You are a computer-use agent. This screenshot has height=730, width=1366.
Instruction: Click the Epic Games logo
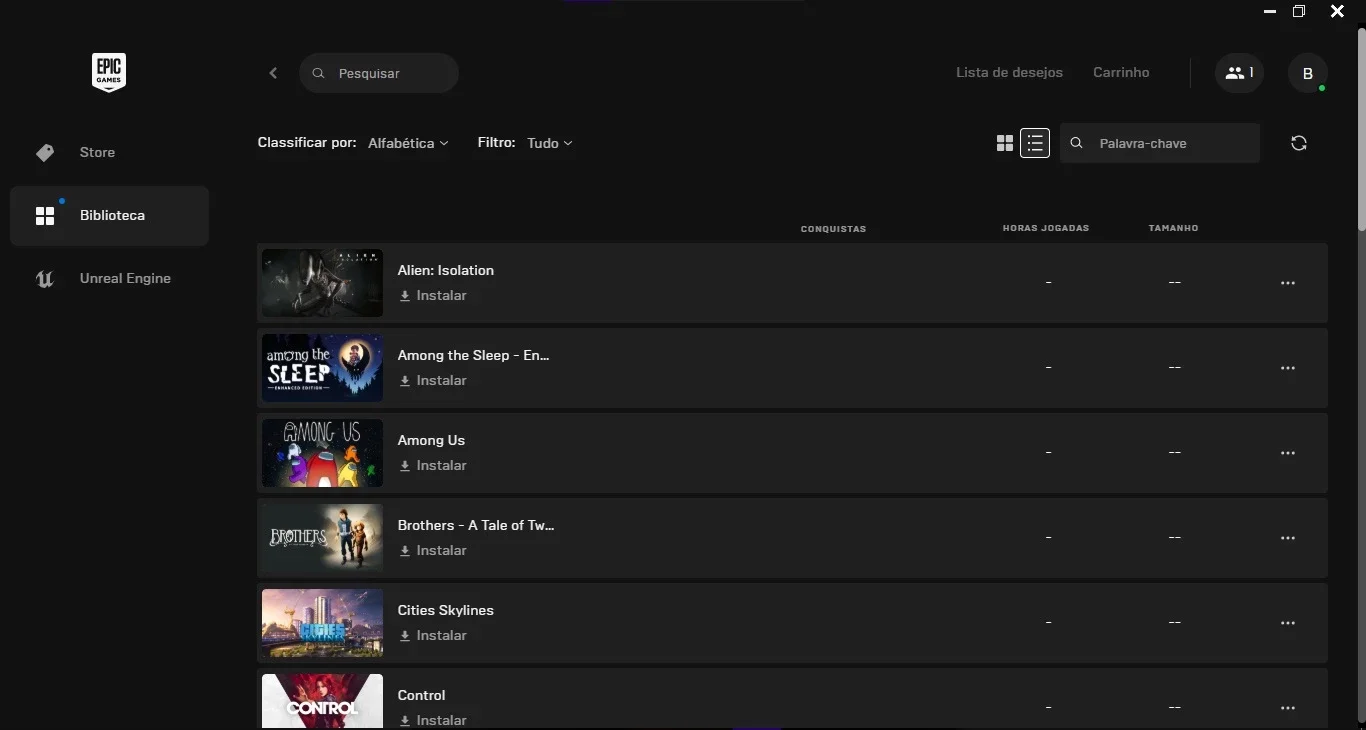pos(109,73)
